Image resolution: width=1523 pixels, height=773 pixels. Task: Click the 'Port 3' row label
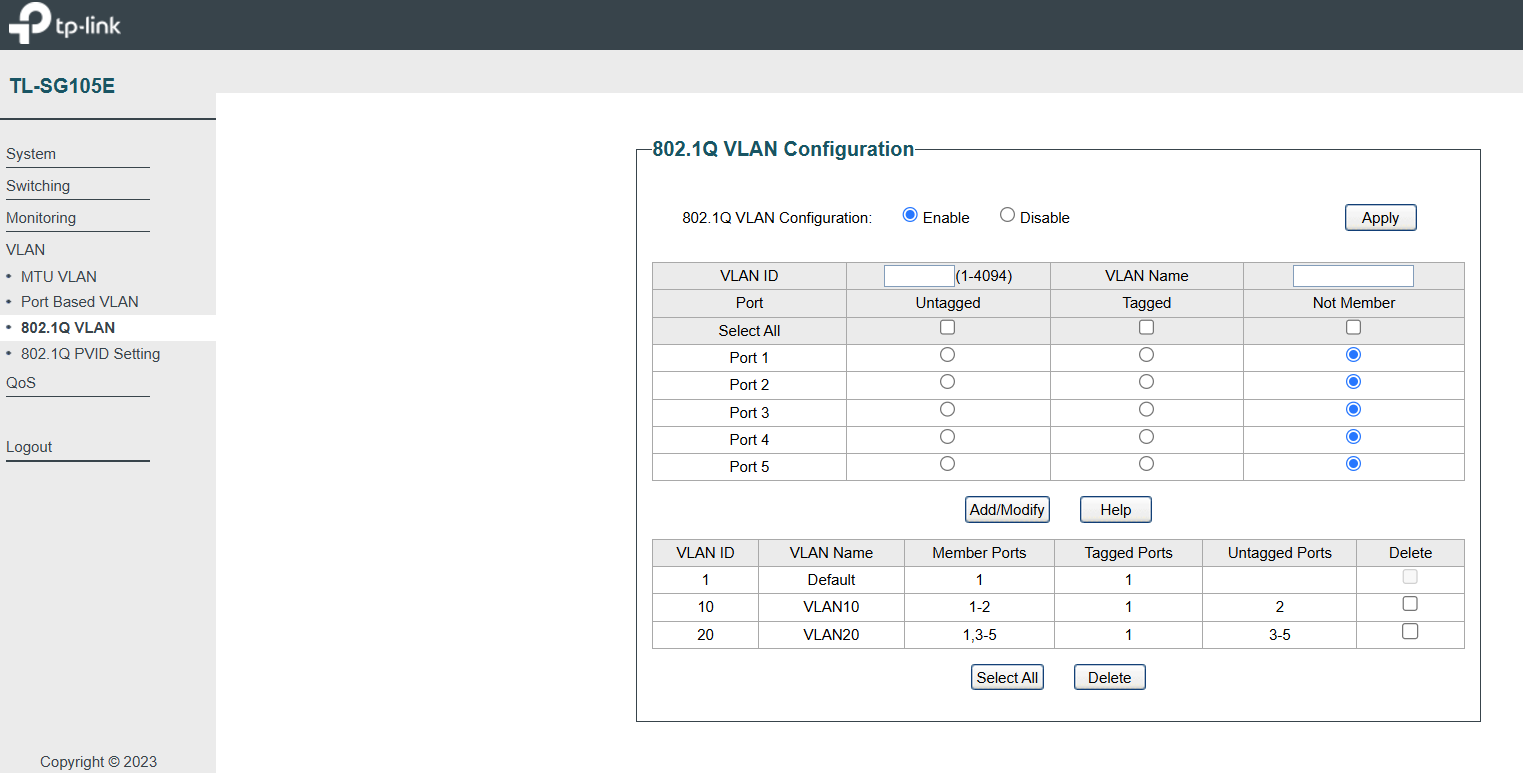749,412
